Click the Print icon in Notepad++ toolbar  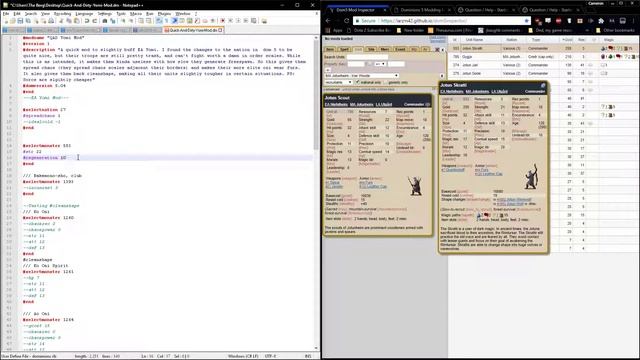click(x=51, y=20)
